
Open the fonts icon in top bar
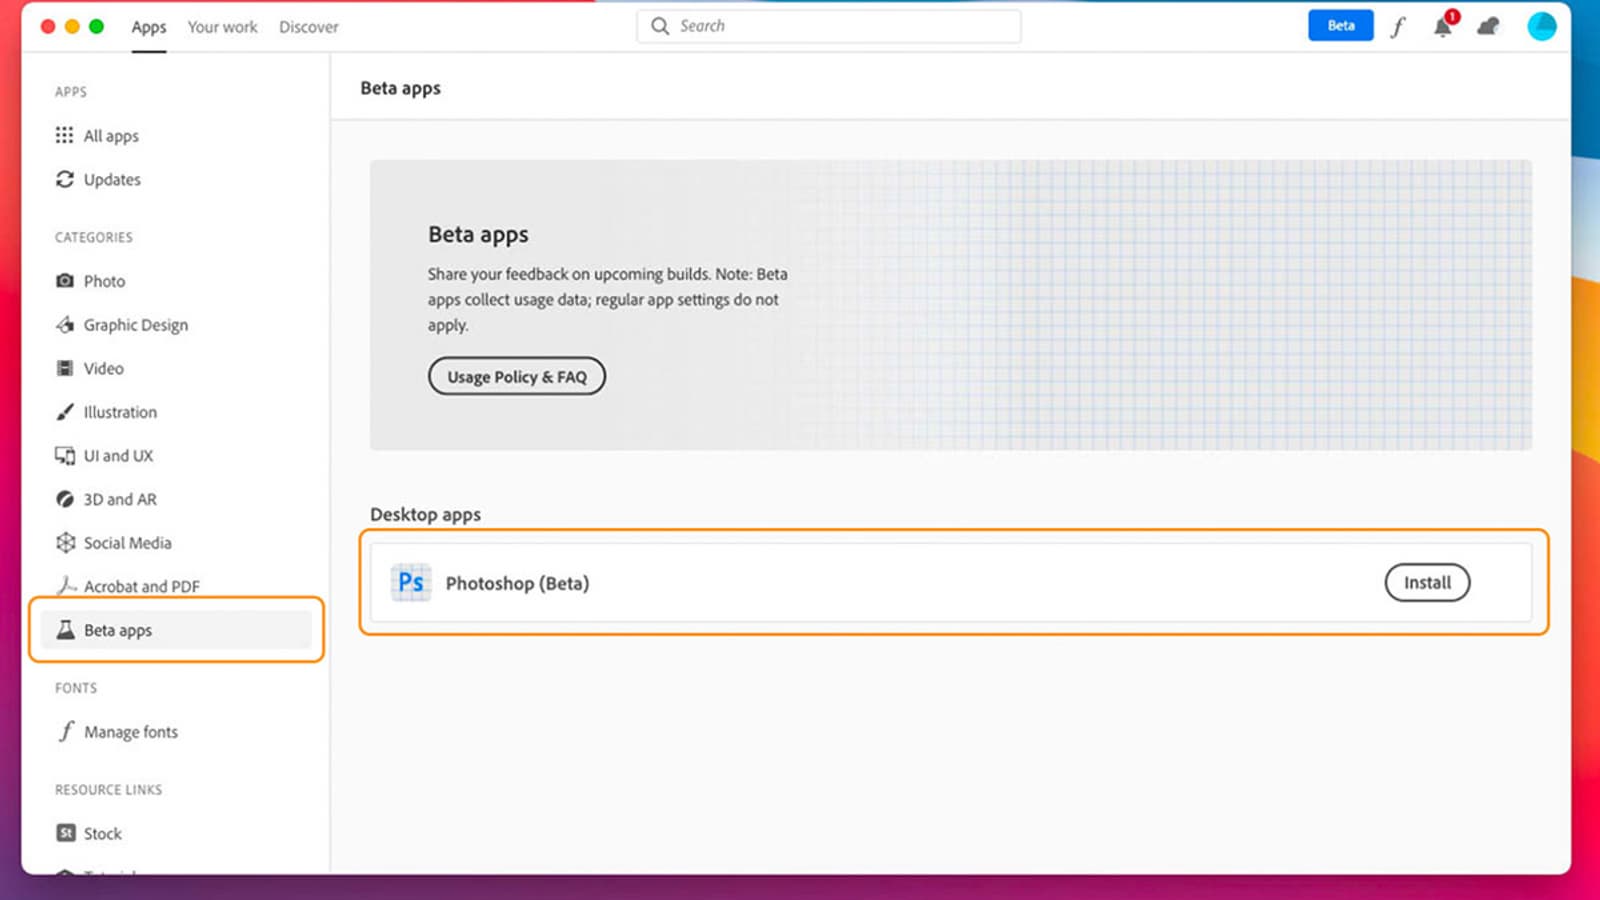pos(1397,27)
